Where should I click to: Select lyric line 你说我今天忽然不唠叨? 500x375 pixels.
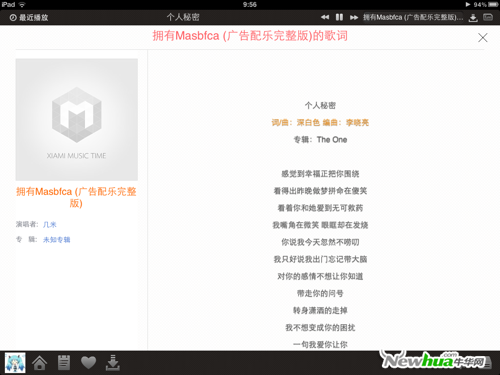tap(320, 242)
